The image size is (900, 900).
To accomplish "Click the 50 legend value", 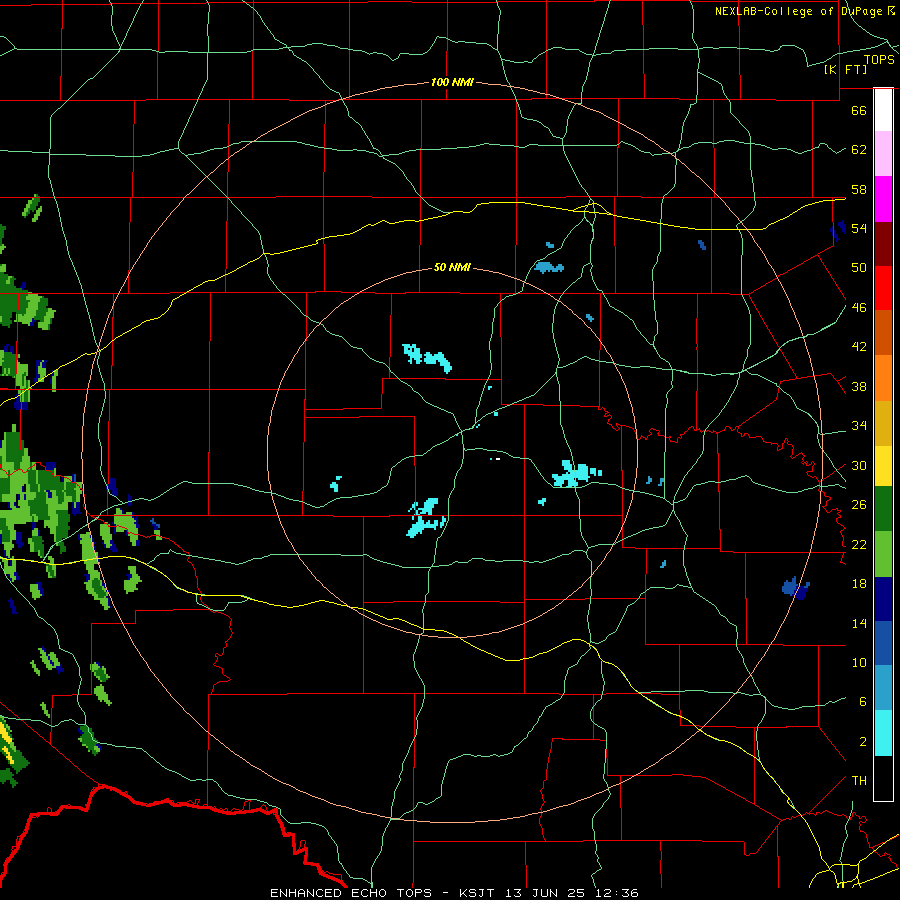I will tap(859, 267).
